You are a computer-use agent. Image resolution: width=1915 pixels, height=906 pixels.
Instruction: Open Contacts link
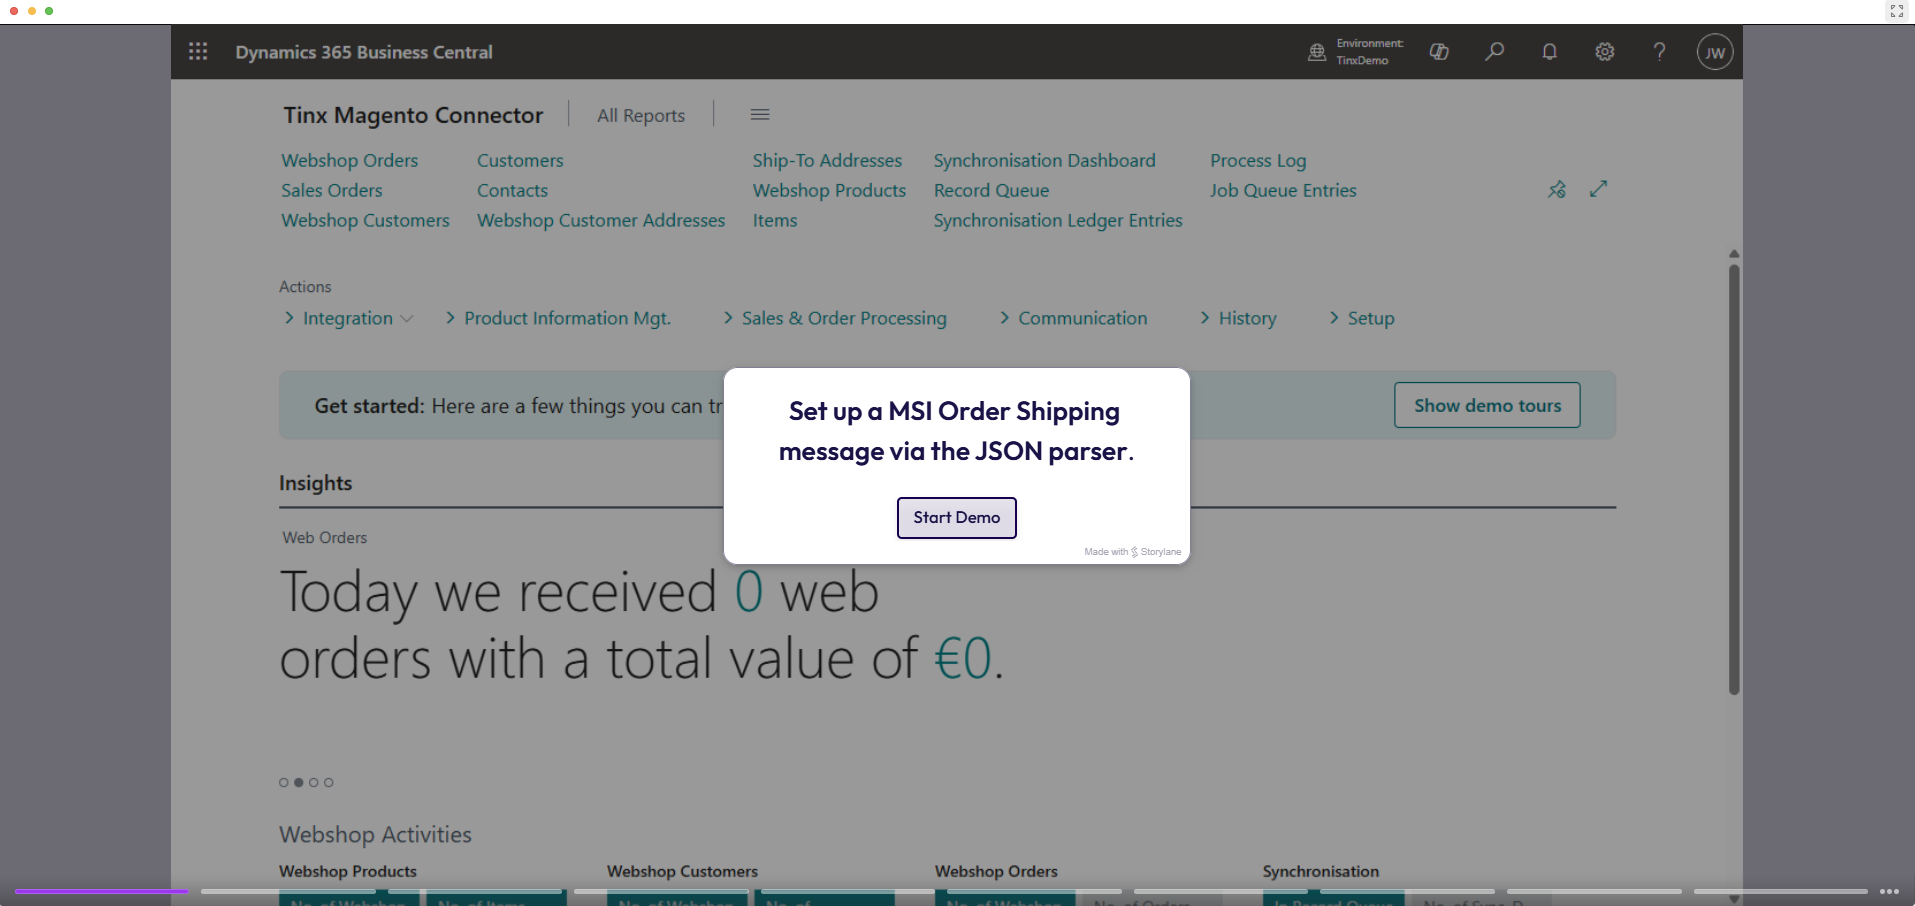tap(512, 190)
